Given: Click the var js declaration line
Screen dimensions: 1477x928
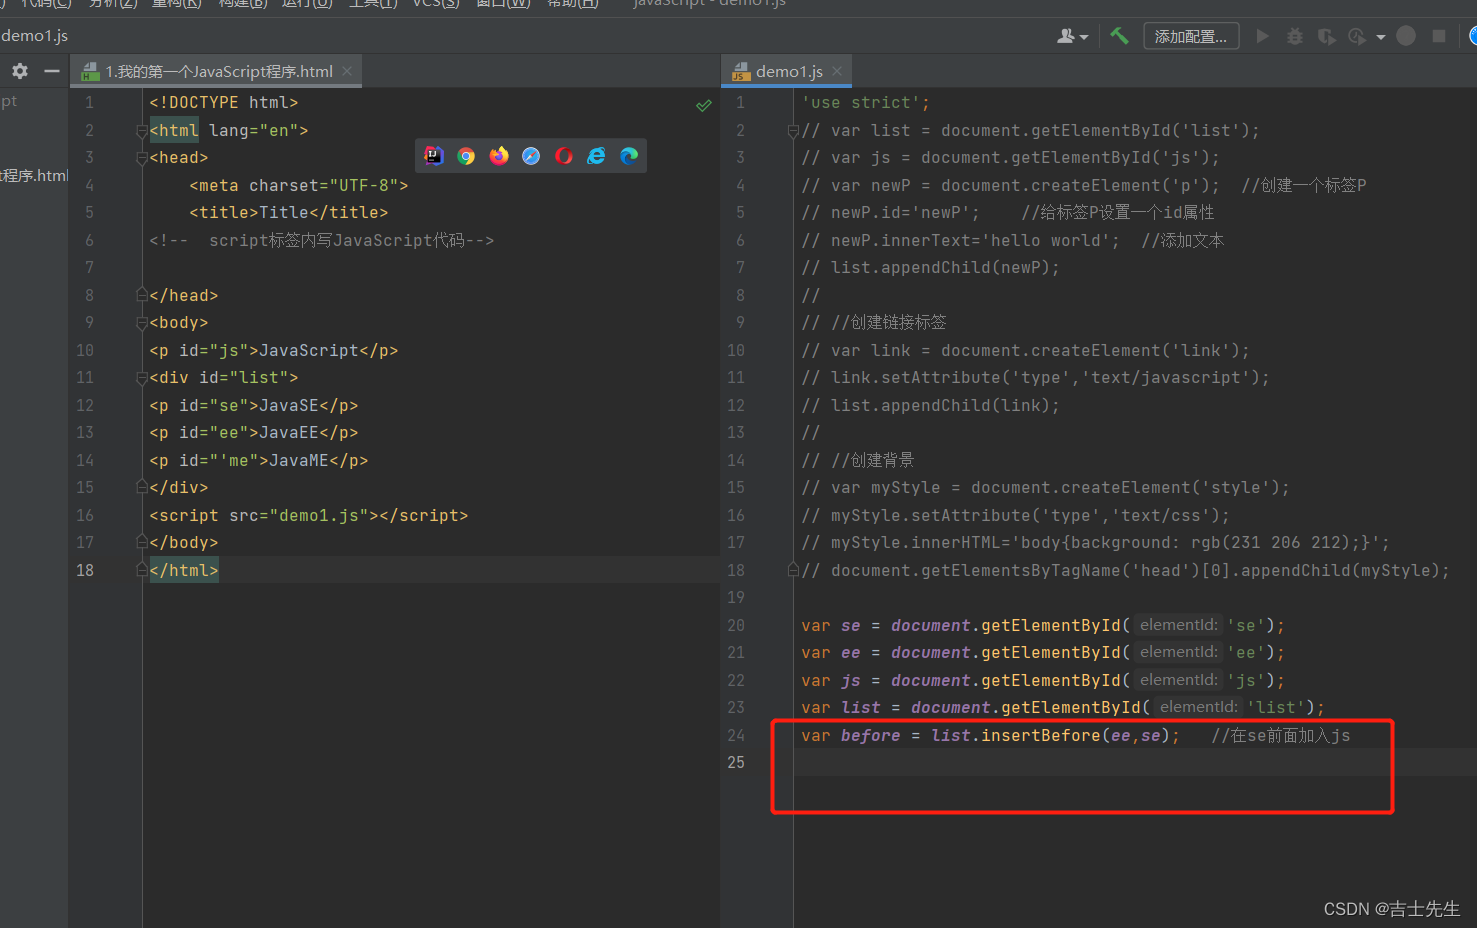Looking at the screenshot, I should [1043, 680].
